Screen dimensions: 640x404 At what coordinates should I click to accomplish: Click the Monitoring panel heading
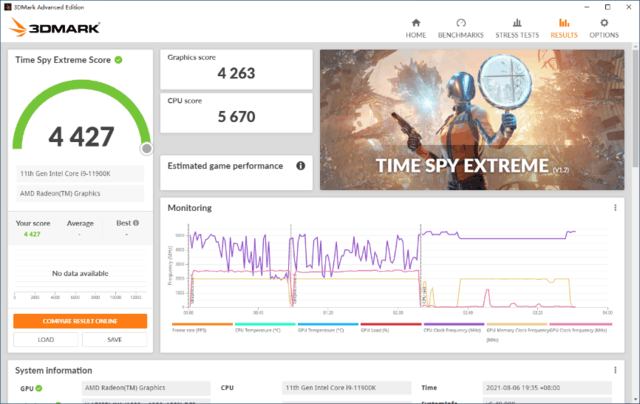tap(189, 208)
